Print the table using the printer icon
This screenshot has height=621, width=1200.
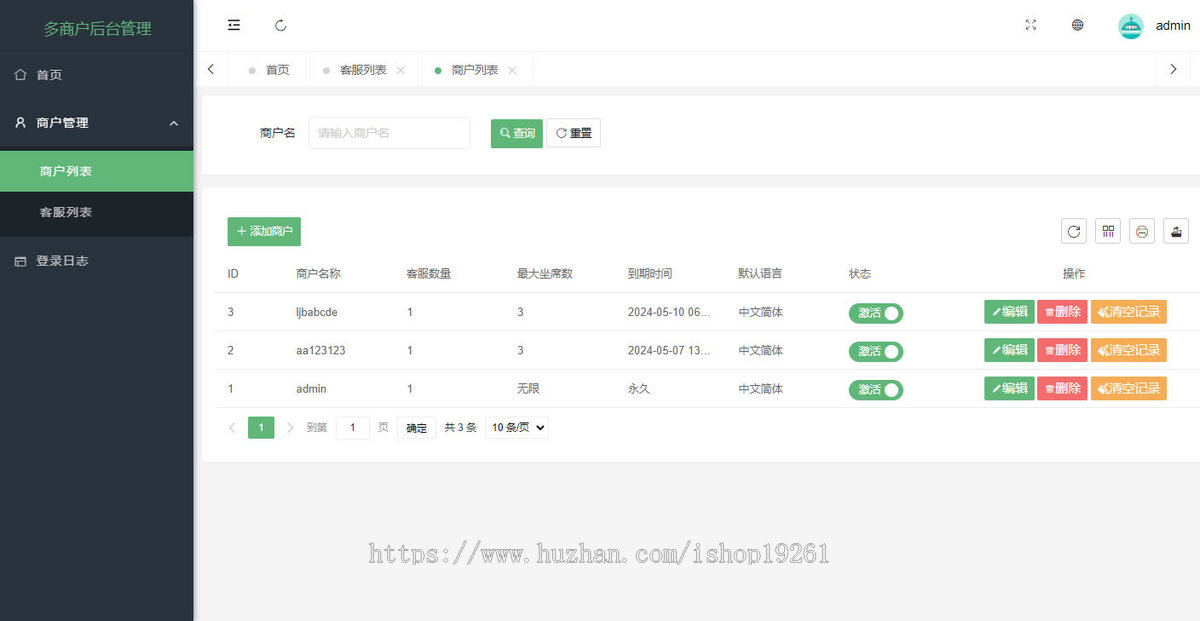click(x=1142, y=231)
